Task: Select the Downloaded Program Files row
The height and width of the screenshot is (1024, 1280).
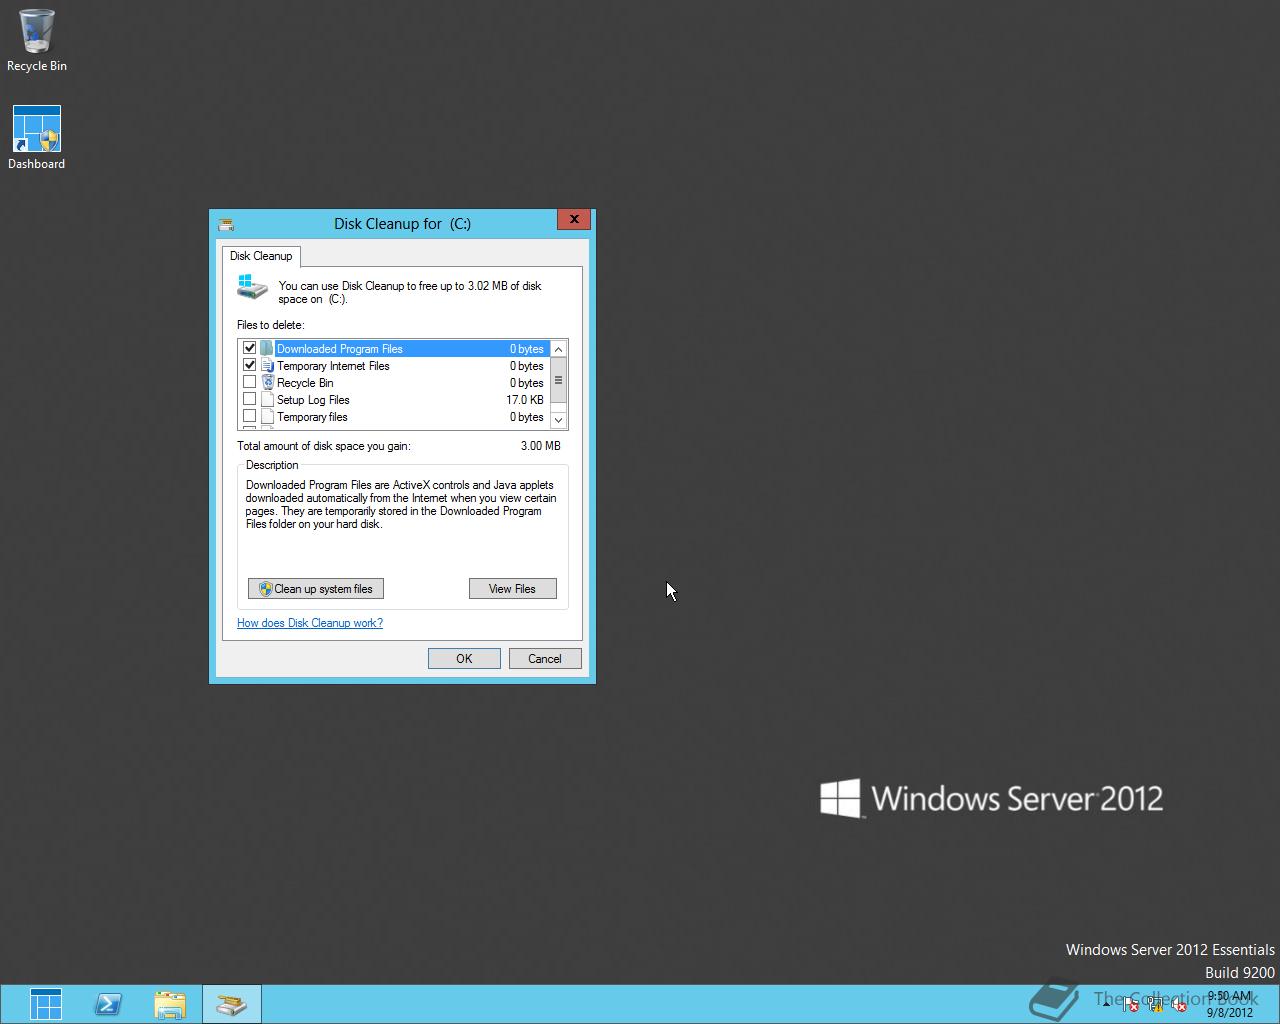Action: (394, 349)
